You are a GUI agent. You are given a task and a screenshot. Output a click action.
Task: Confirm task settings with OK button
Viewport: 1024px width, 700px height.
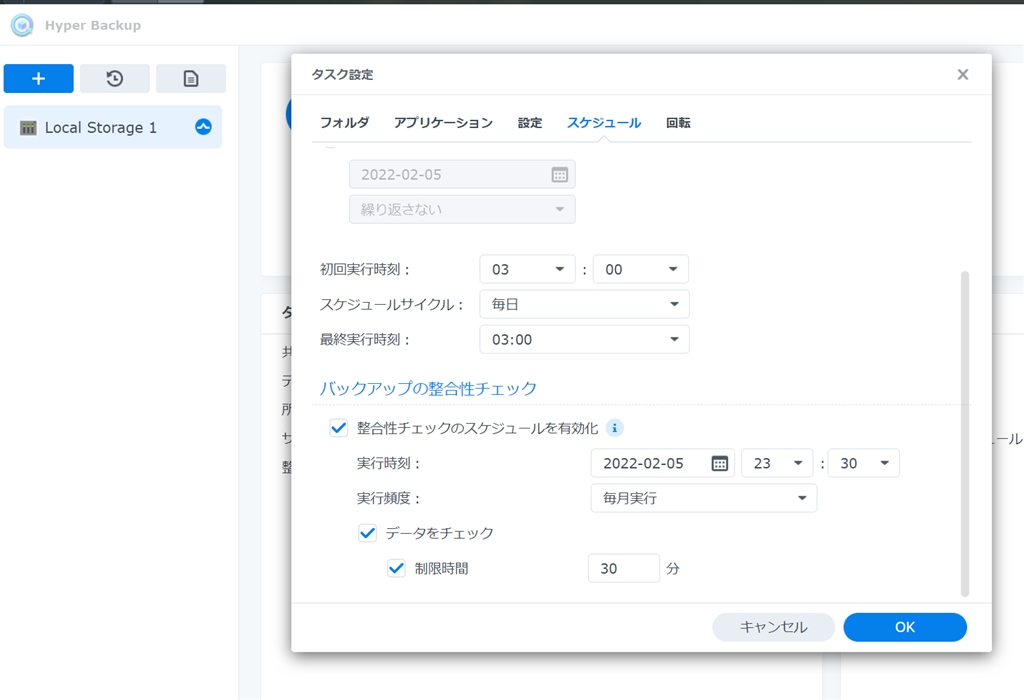[x=905, y=627]
